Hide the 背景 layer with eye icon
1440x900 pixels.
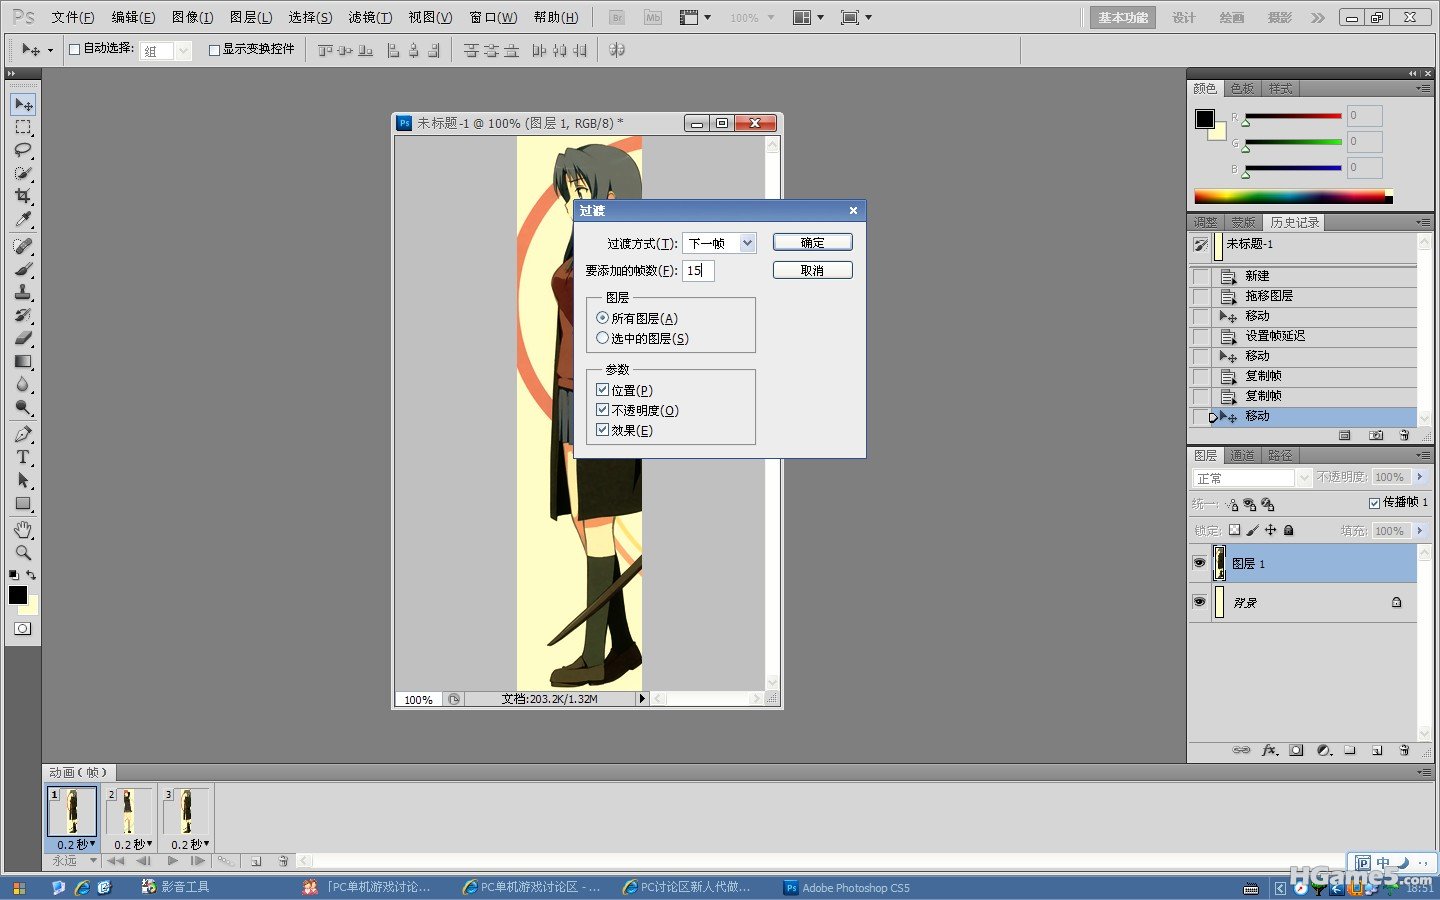pos(1199,602)
